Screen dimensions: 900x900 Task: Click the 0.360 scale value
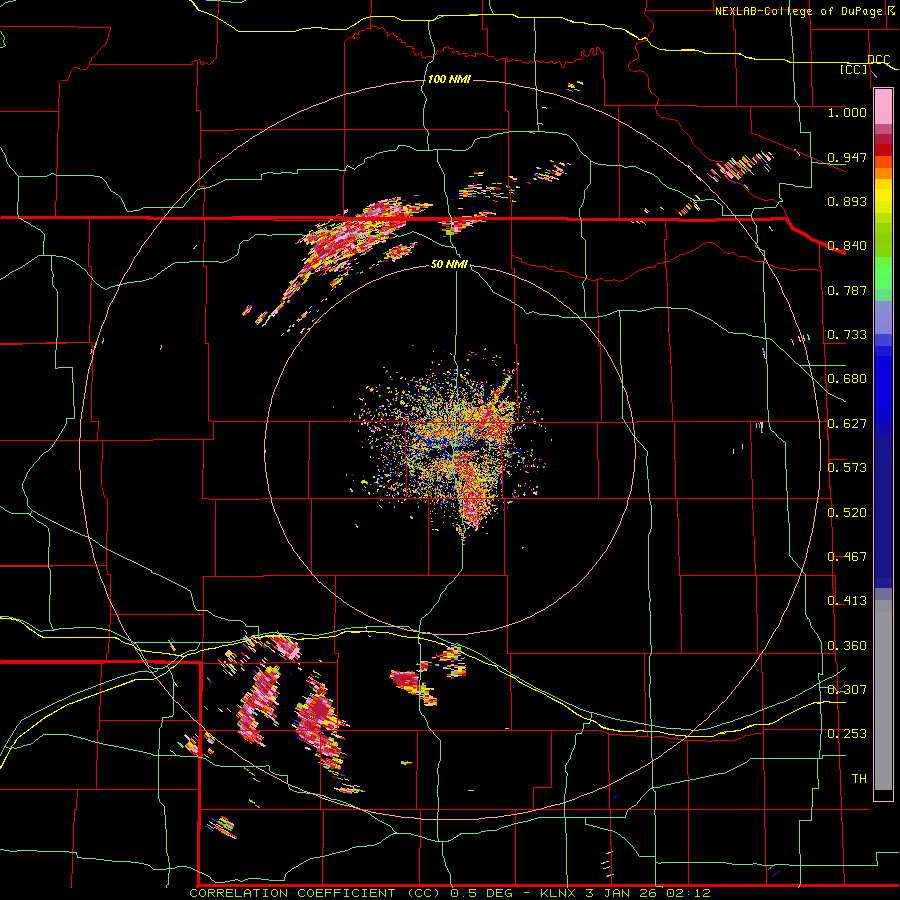pyautogui.click(x=847, y=646)
